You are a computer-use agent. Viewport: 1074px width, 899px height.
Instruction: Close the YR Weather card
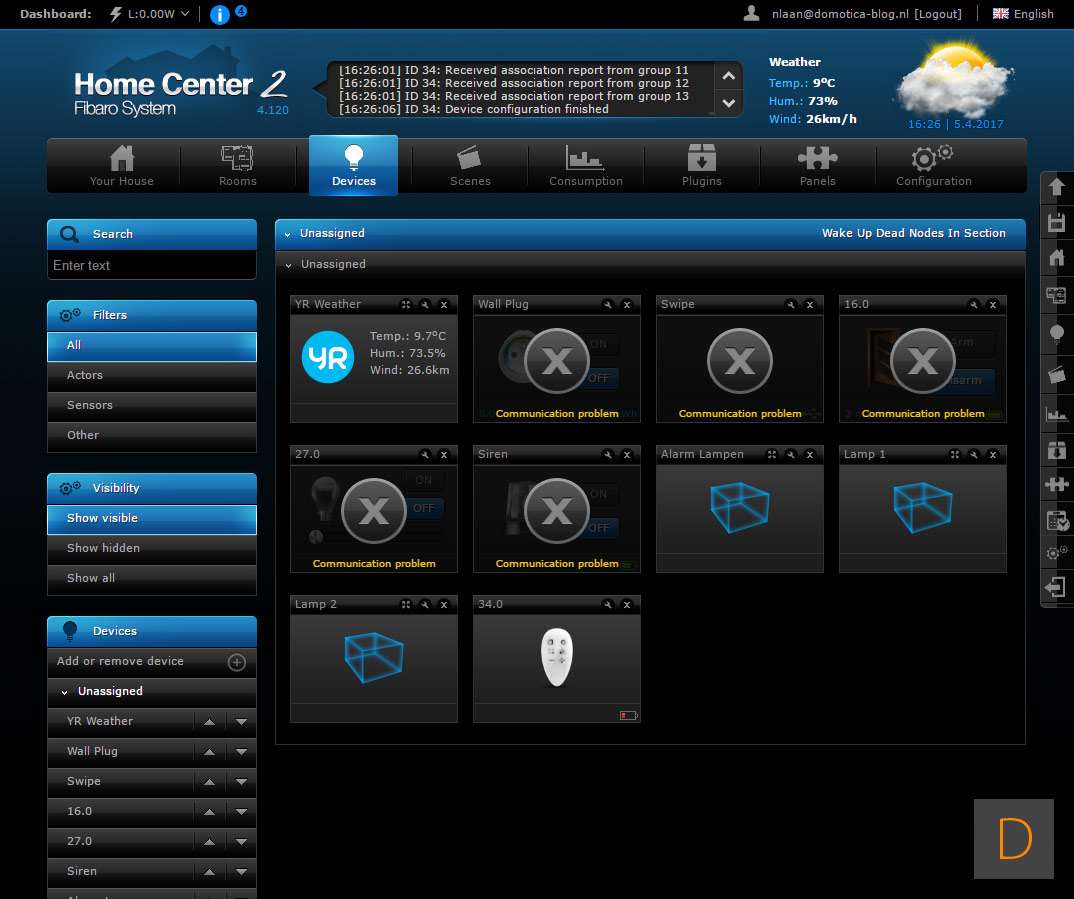pyautogui.click(x=444, y=305)
